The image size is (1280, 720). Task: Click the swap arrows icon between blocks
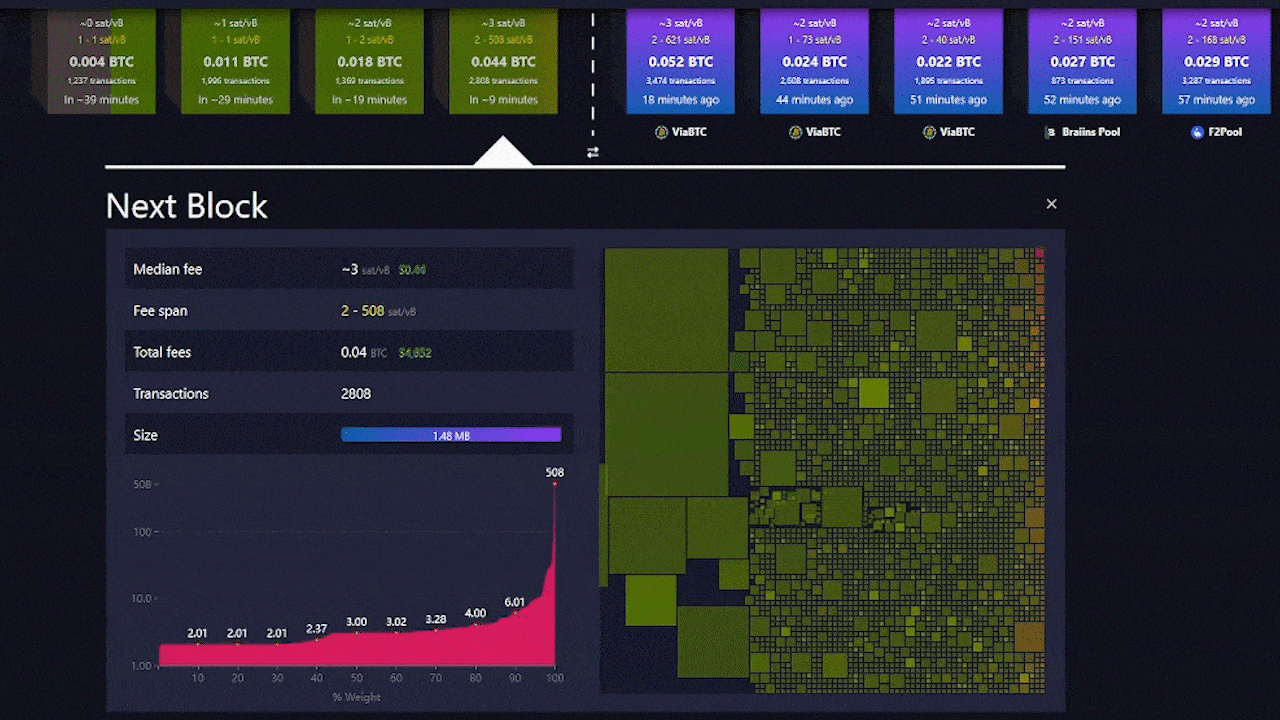point(593,152)
